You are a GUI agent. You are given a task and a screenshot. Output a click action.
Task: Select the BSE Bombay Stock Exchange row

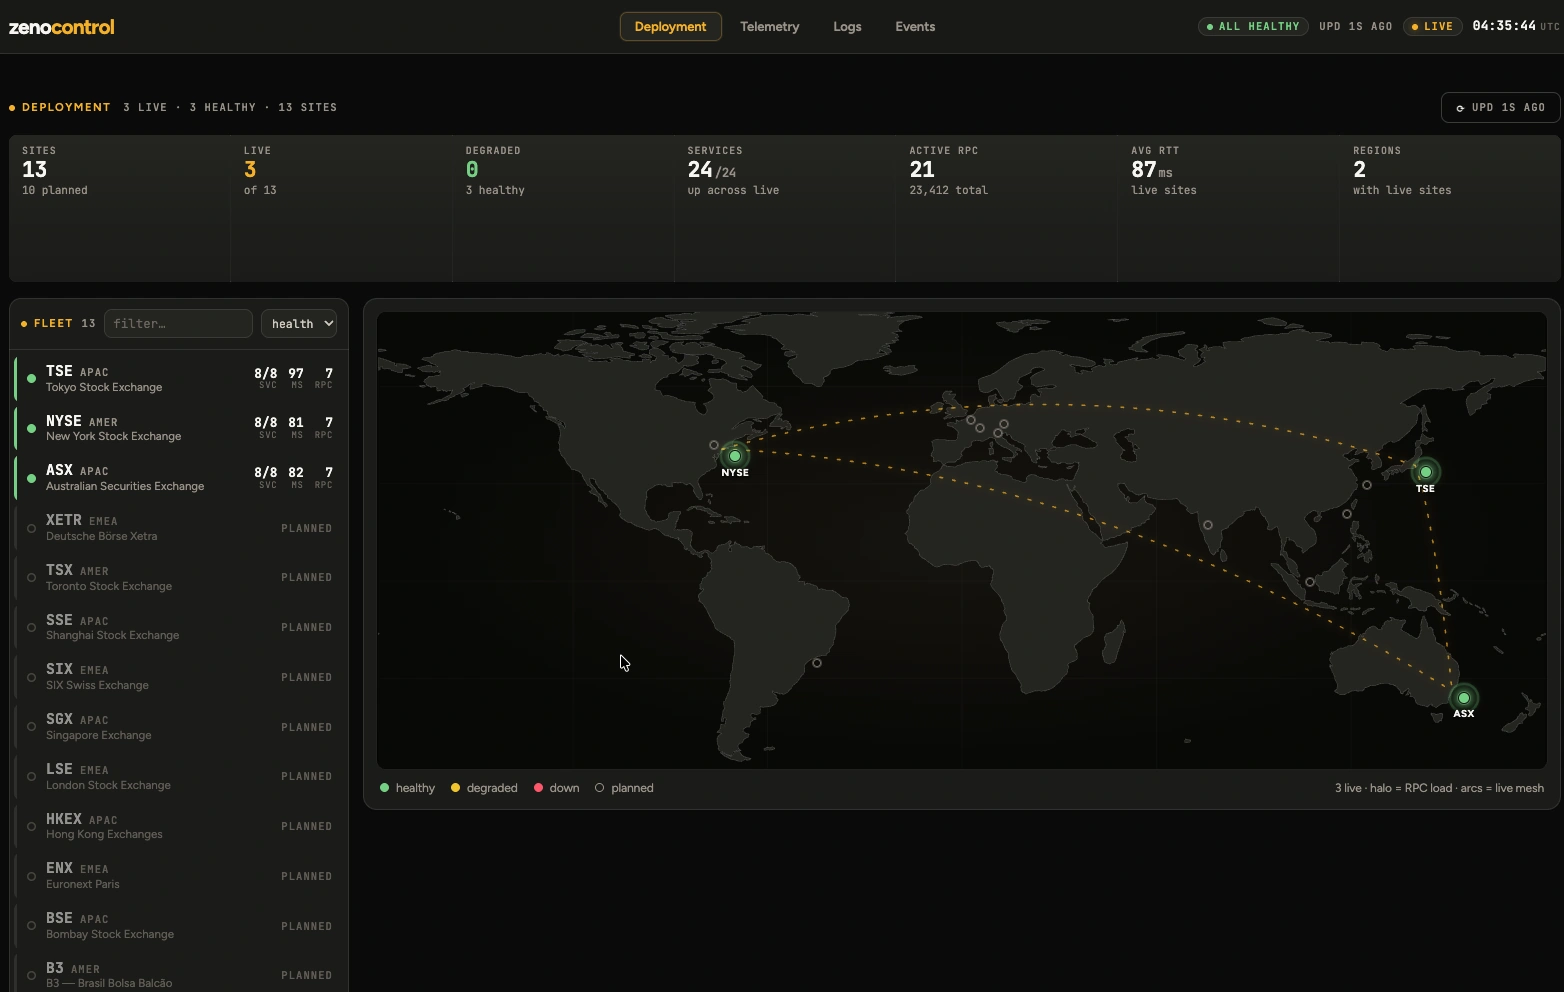click(180, 926)
